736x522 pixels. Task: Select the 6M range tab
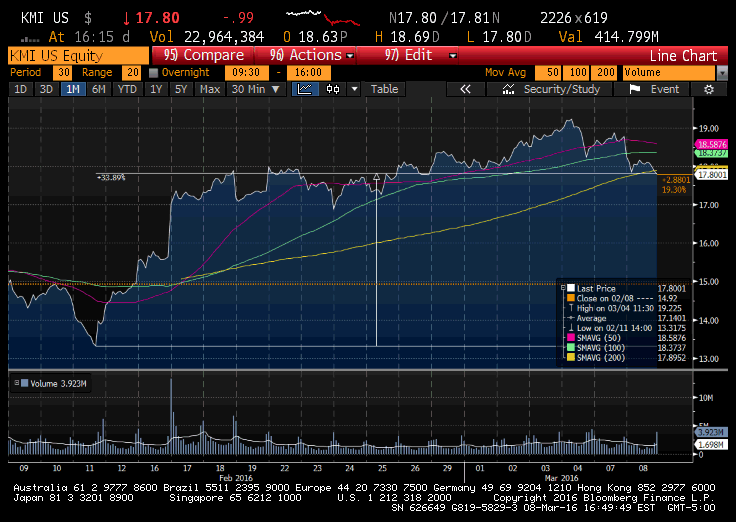(99, 89)
